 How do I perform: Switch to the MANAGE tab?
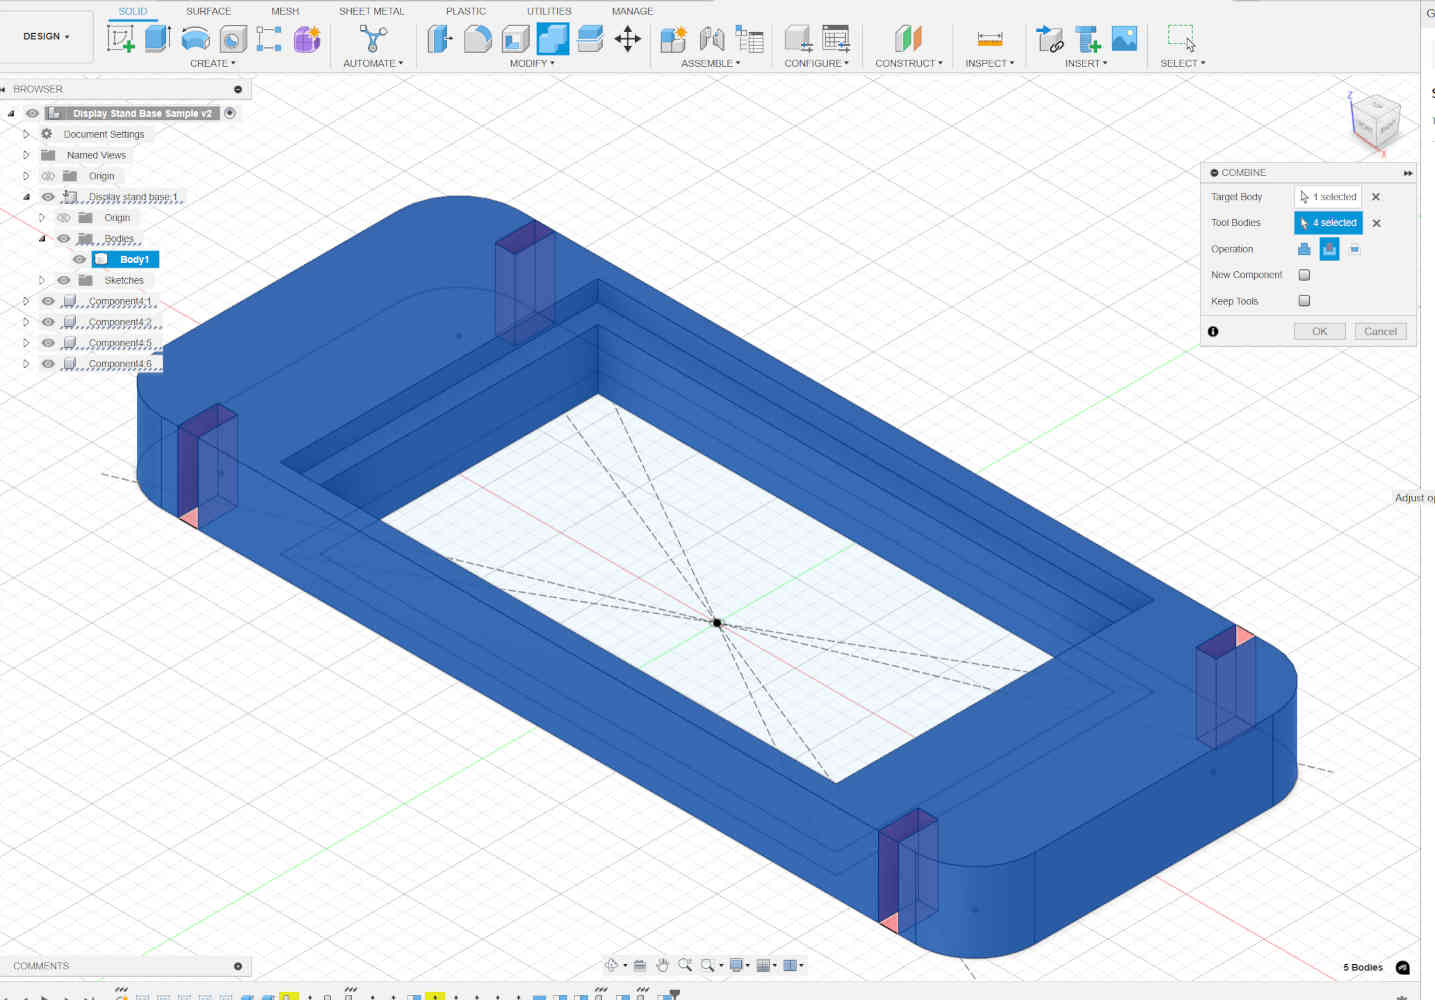pyautogui.click(x=632, y=11)
